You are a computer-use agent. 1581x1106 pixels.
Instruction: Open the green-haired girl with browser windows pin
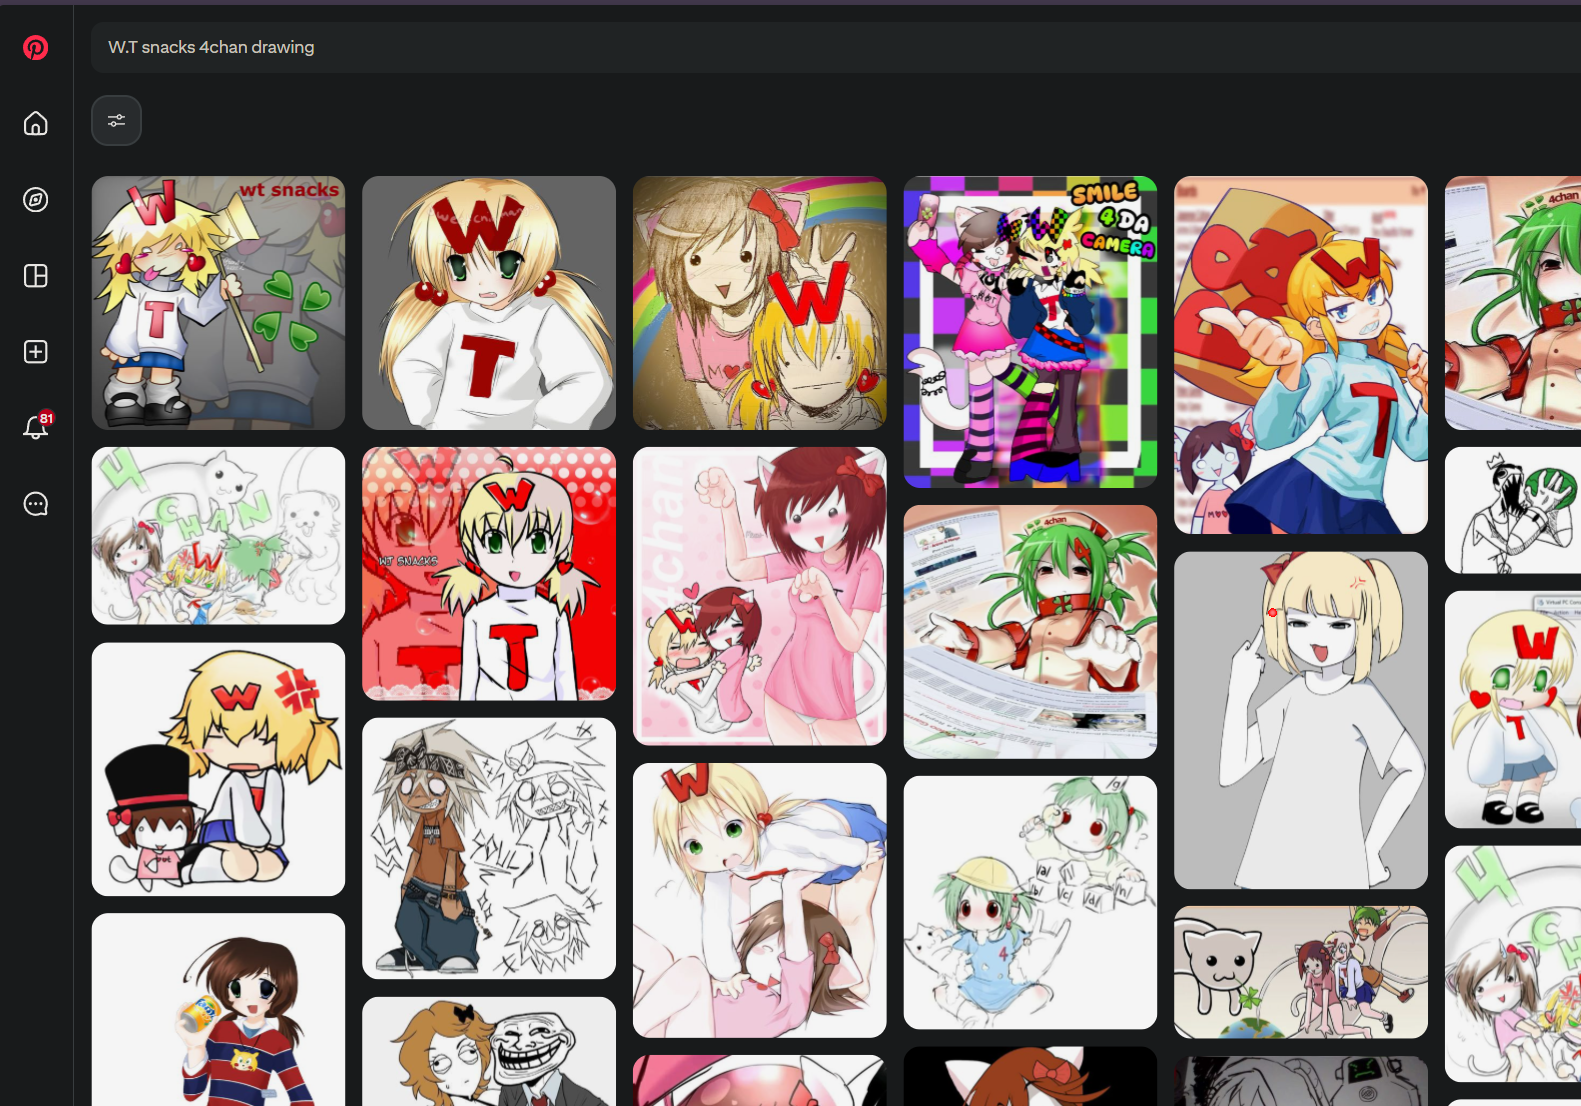(1030, 632)
